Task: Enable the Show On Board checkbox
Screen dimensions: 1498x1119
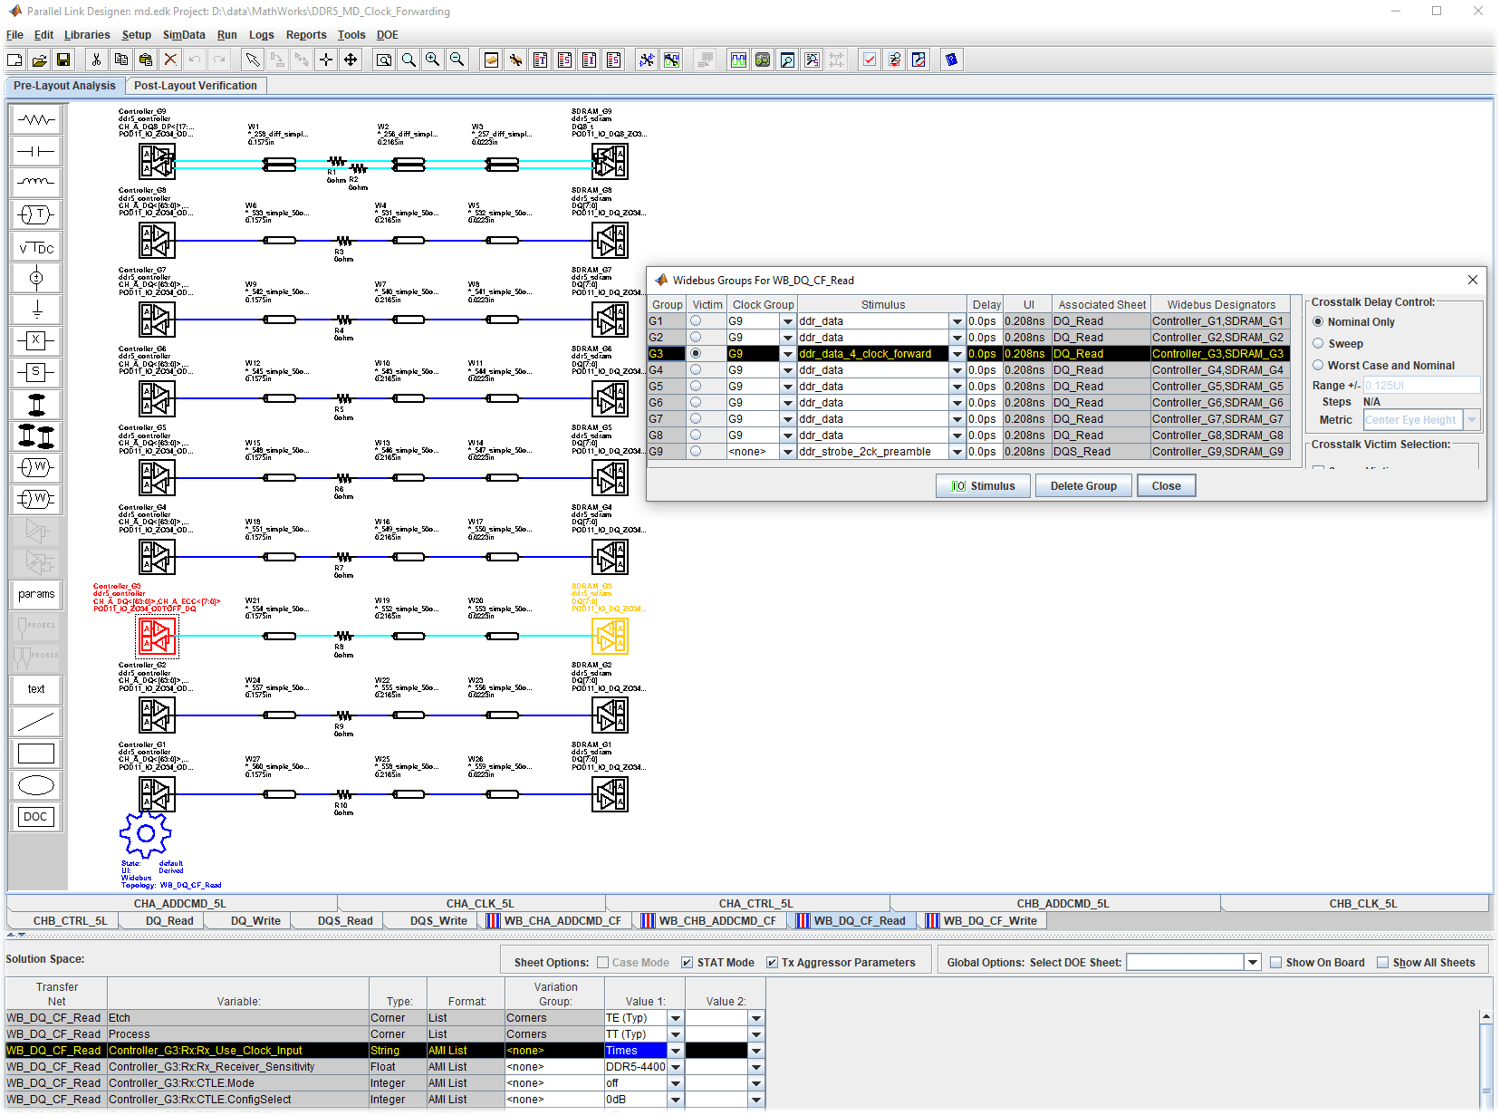Action: click(x=1276, y=962)
